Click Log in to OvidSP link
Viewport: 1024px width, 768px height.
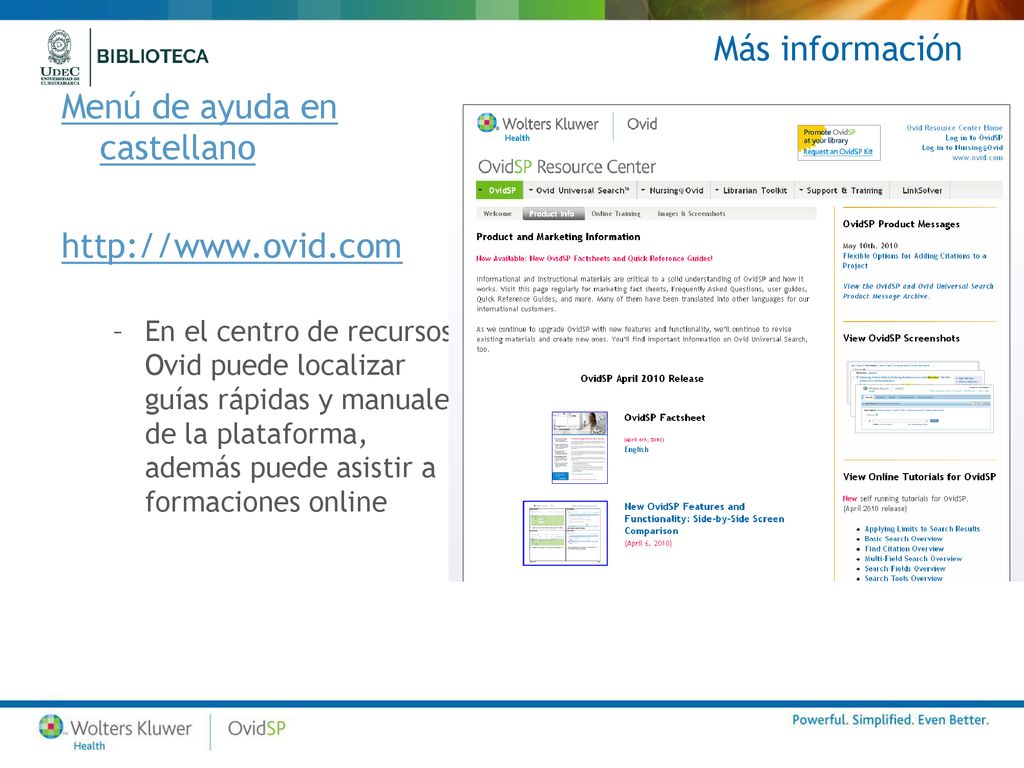pos(974,138)
